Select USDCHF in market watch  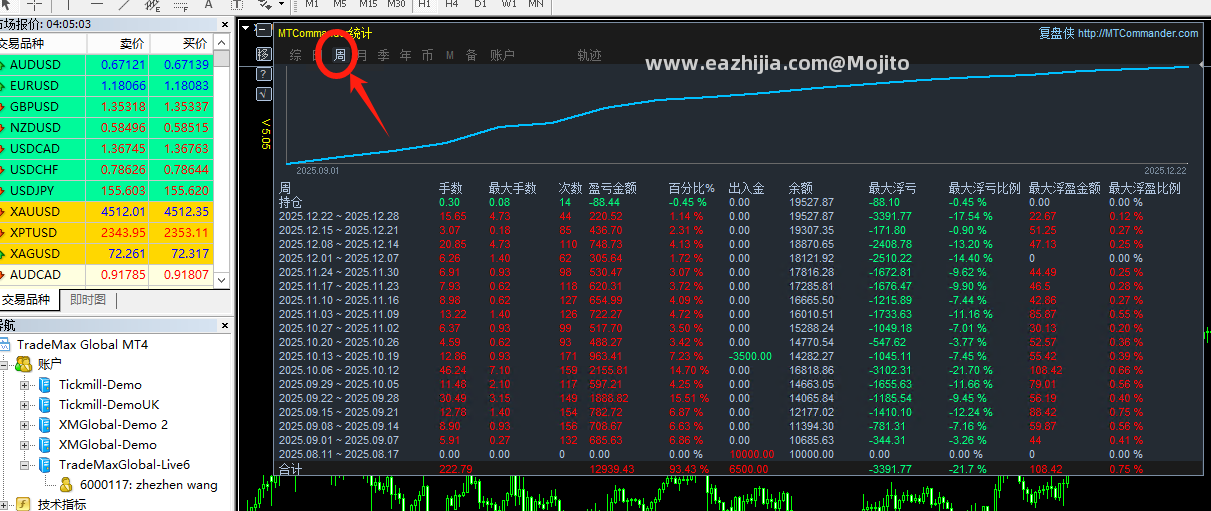107,169
